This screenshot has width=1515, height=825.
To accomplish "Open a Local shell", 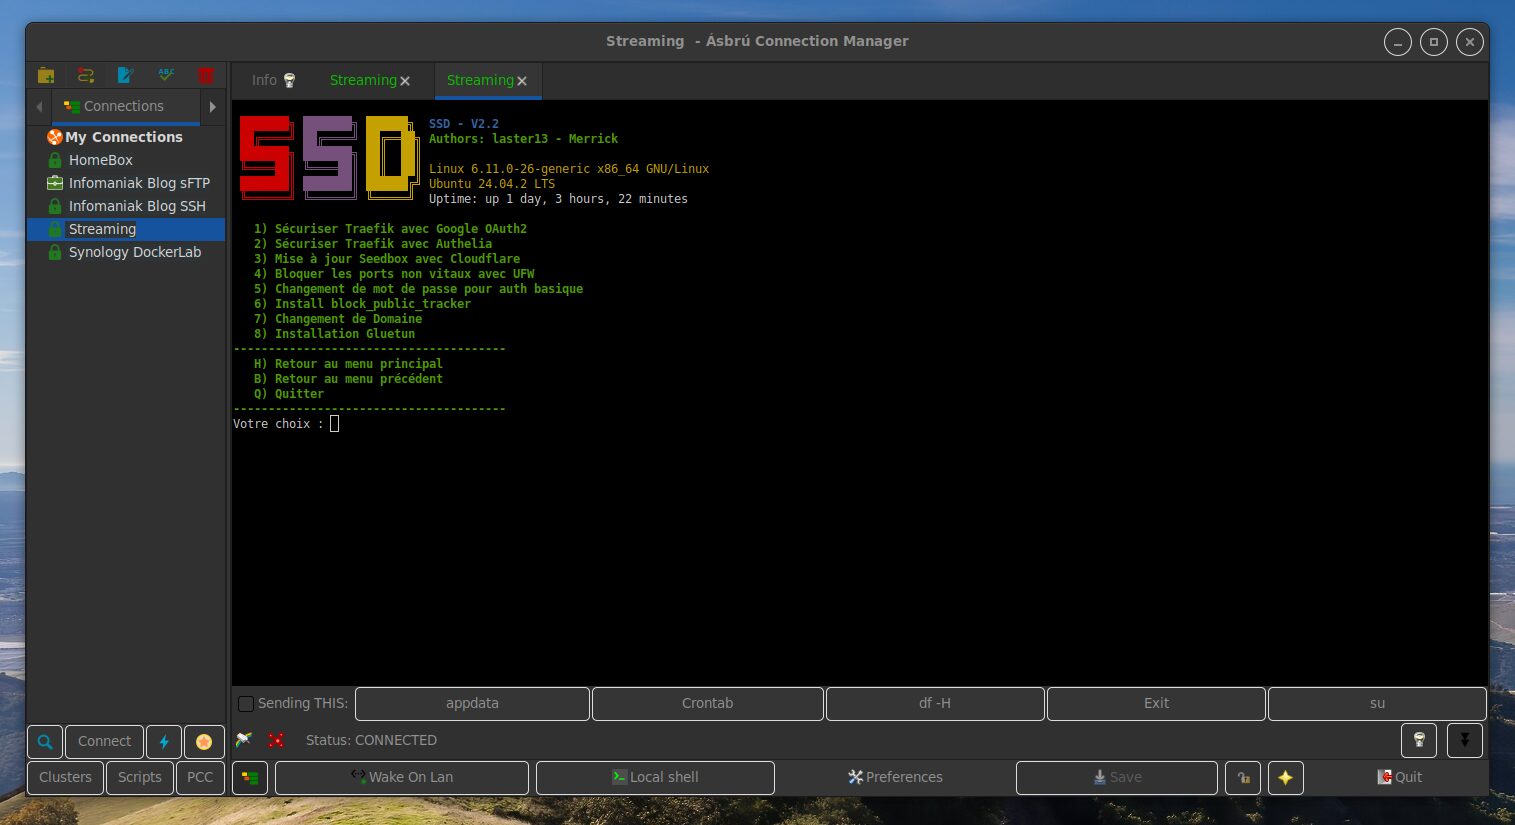I will pyautogui.click(x=655, y=778).
